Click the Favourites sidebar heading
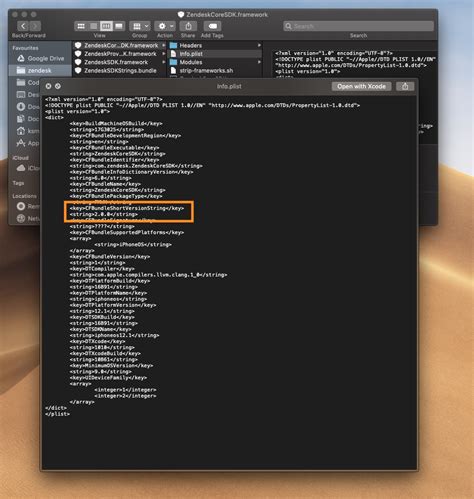The width and height of the screenshot is (474, 499). [x=25, y=48]
